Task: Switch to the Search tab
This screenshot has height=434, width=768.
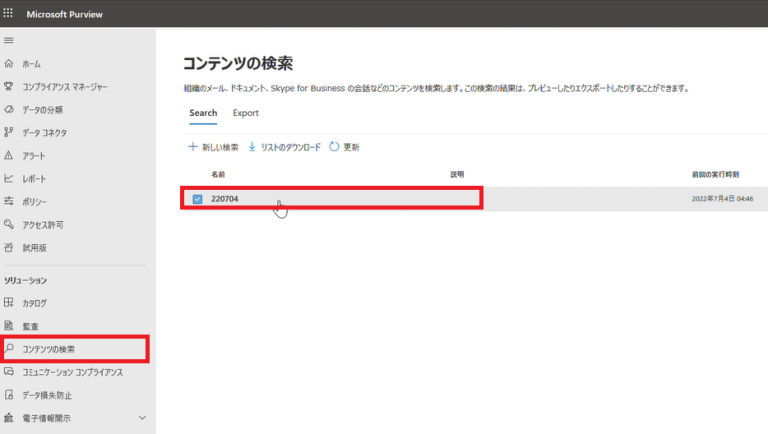Action: point(203,113)
